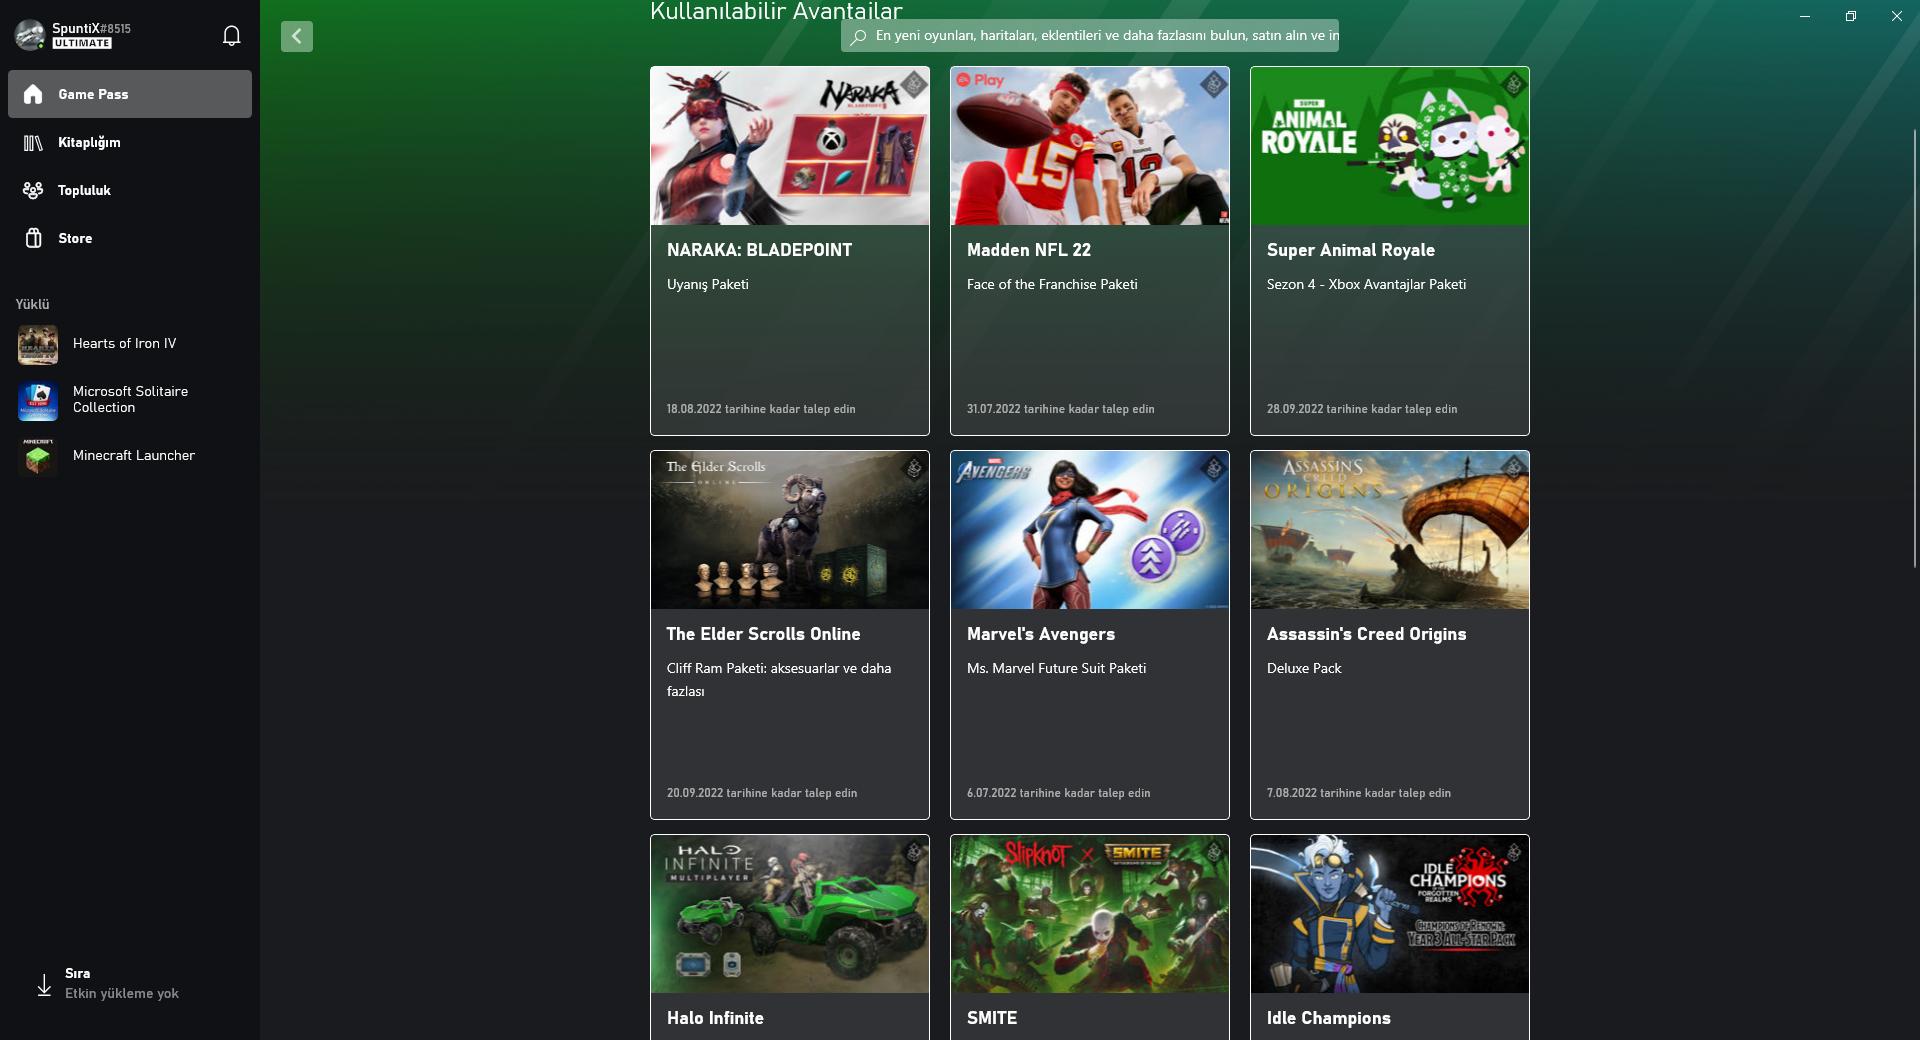Screen dimensions: 1920x1040
Task: Click 'Uyanış Paketi' description text
Action: tap(708, 285)
